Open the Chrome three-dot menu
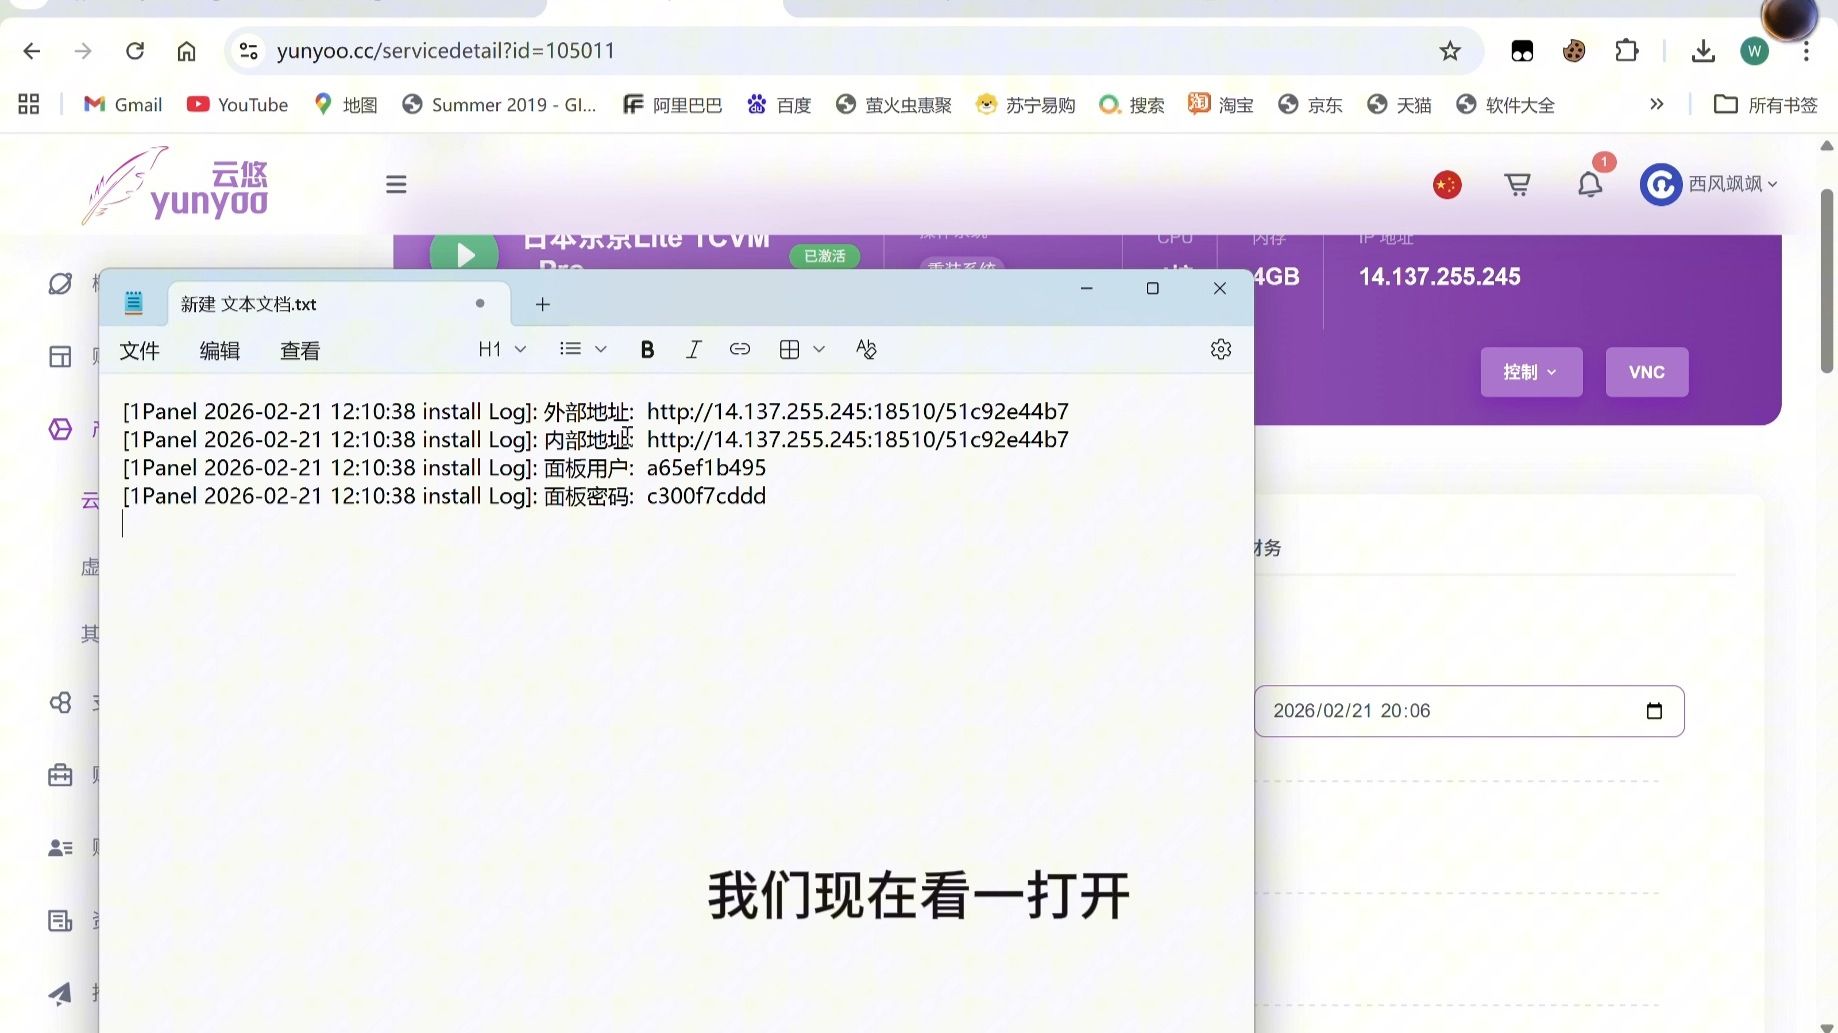This screenshot has height=1033, width=1838. point(1806,51)
